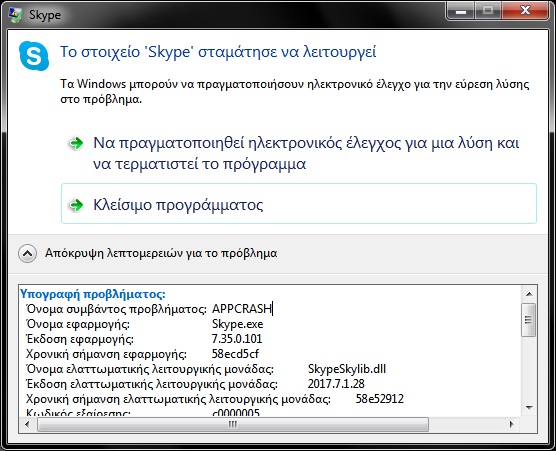
Task: Click the SkypeSkylib.dll module name
Action: point(347,369)
